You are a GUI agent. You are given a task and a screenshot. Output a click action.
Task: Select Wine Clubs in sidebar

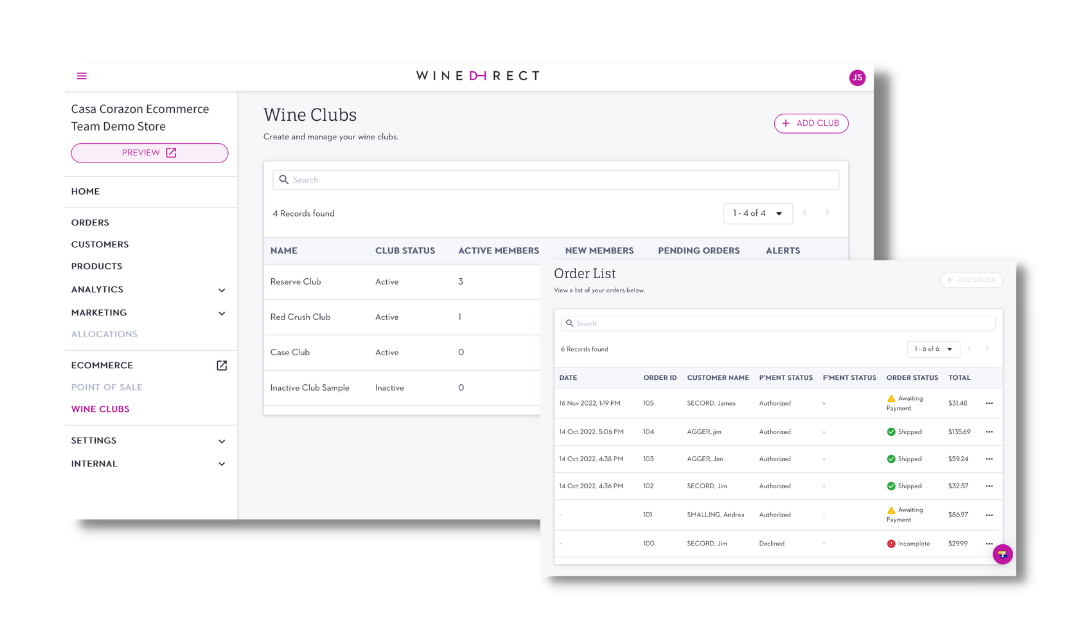click(x=100, y=409)
